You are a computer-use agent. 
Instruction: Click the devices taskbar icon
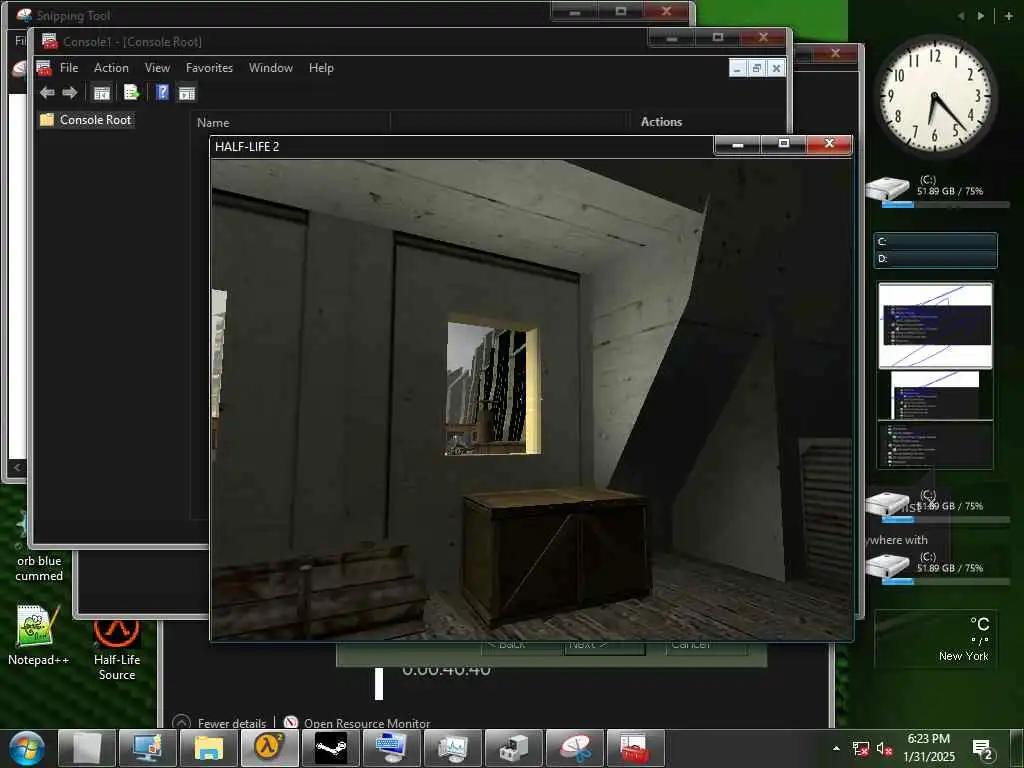pyautogui.click(x=513, y=748)
